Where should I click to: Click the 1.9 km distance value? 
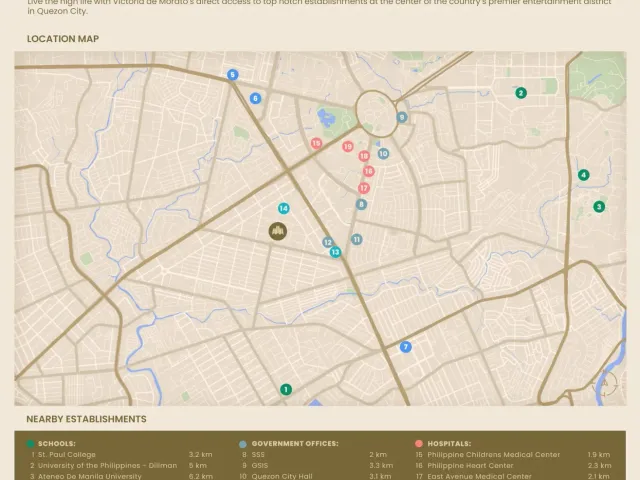click(599, 455)
